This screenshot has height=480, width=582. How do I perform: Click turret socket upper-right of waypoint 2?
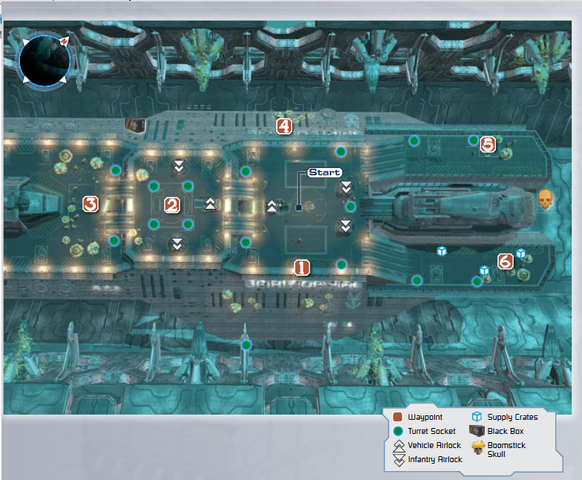(188, 186)
